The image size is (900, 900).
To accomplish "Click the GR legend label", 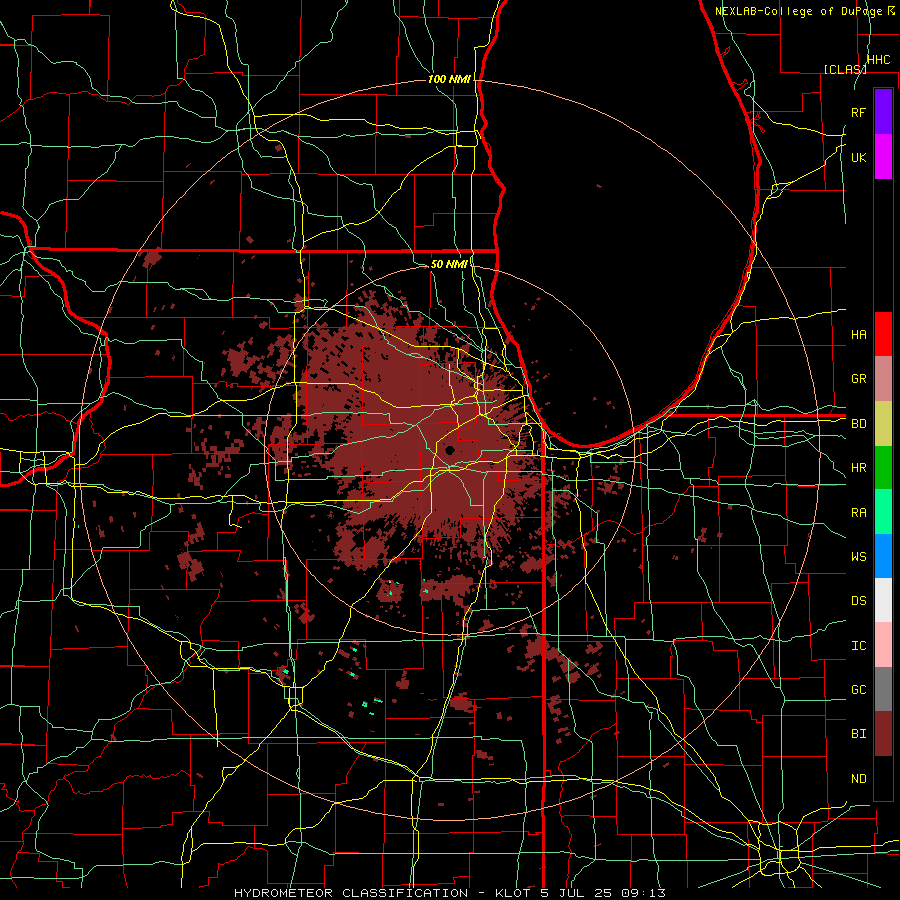I will pos(858,379).
